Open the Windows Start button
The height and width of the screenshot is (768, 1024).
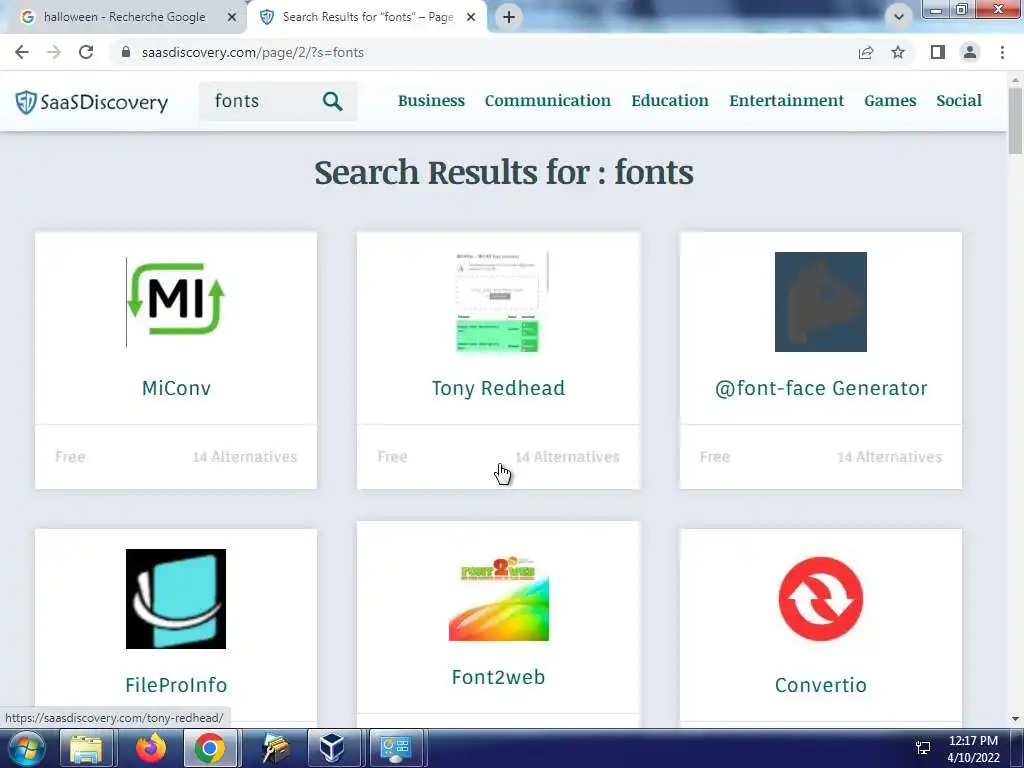(25, 748)
